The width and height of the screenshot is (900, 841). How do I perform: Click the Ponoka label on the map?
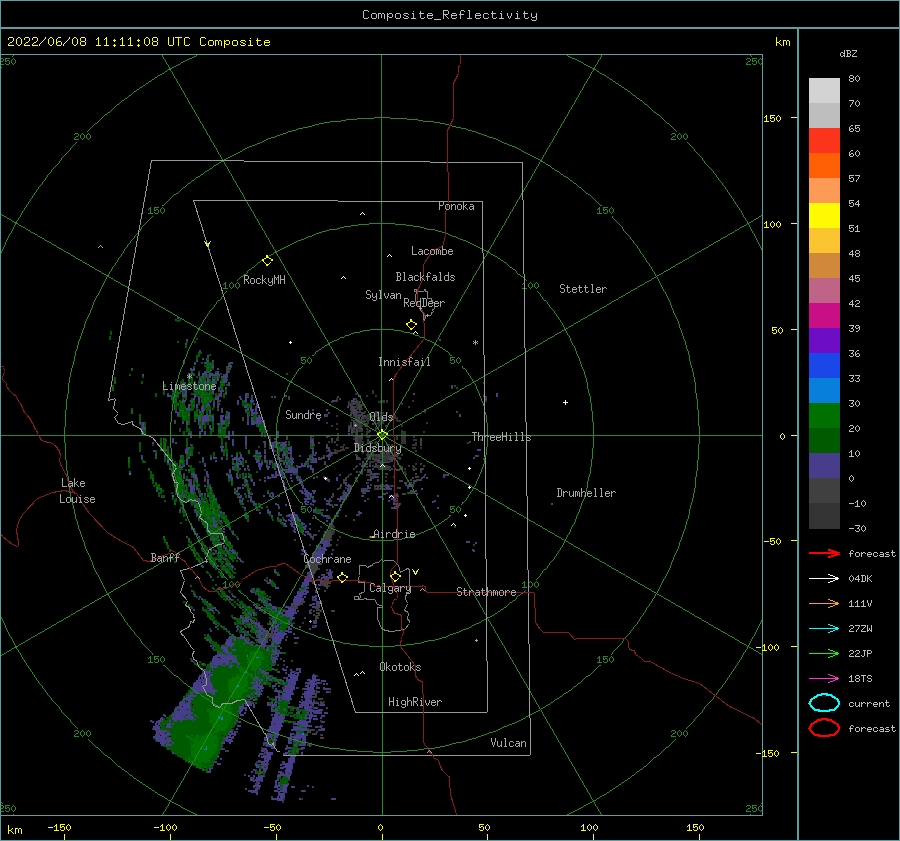456,206
